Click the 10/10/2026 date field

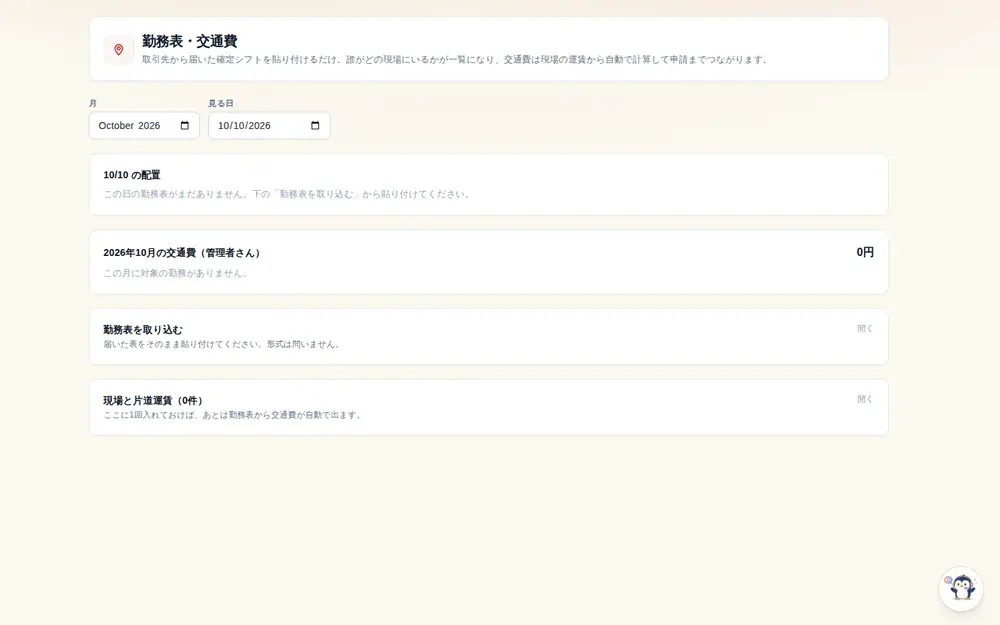click(x=269, y=126)
